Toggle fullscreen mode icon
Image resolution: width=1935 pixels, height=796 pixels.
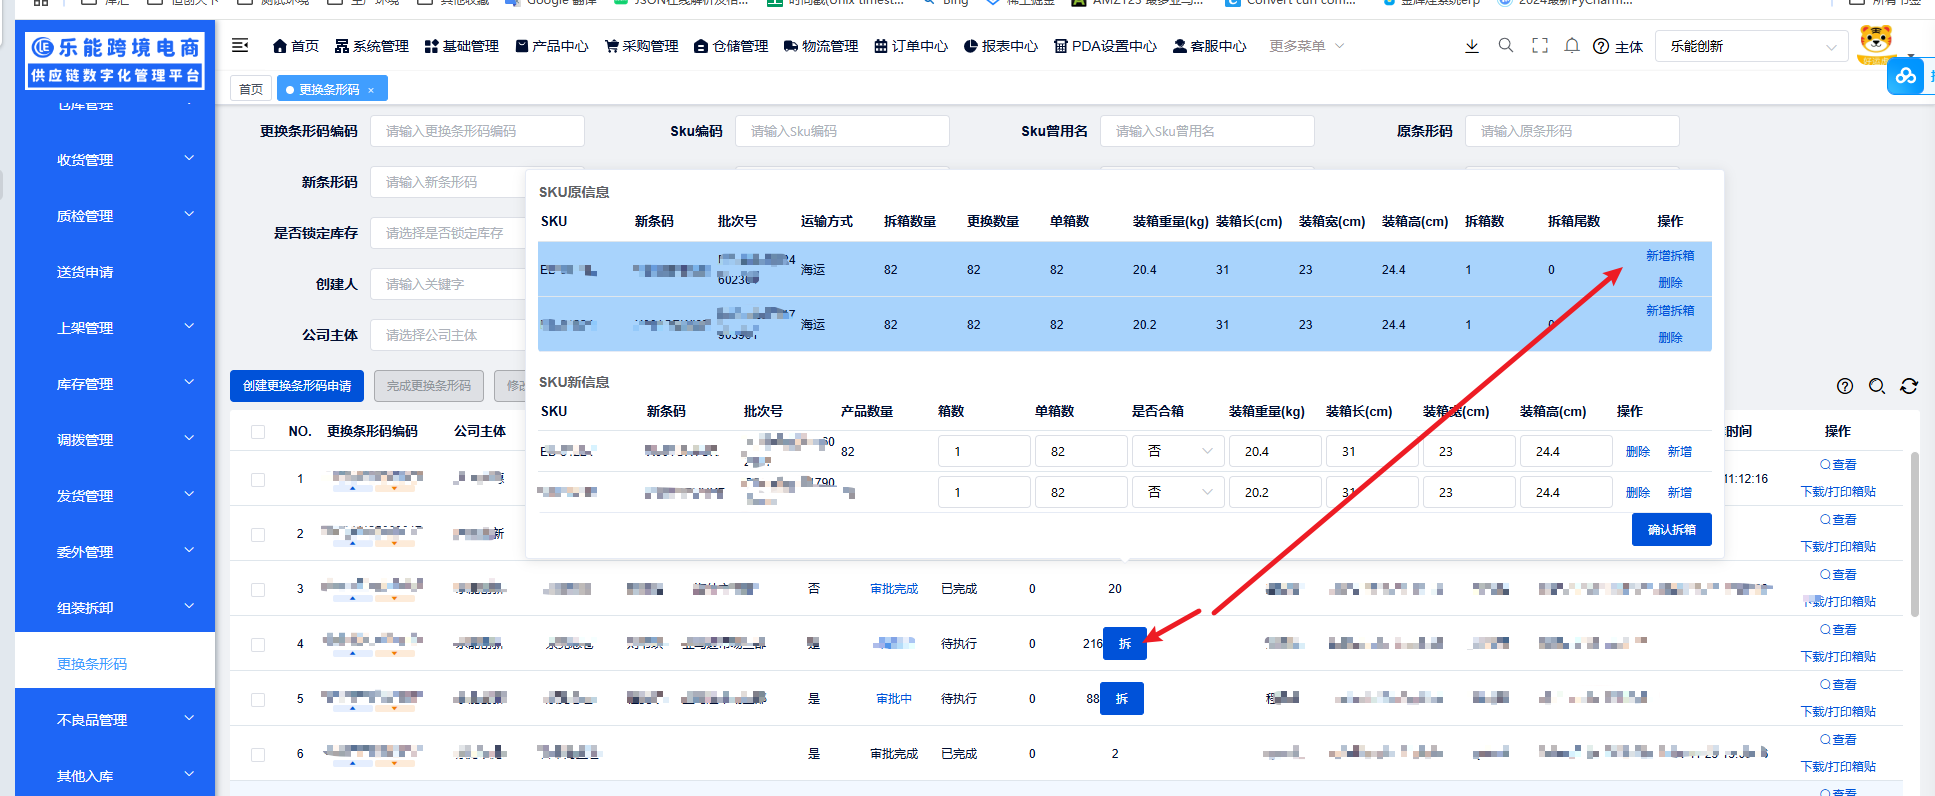[x=1540, y=46]
